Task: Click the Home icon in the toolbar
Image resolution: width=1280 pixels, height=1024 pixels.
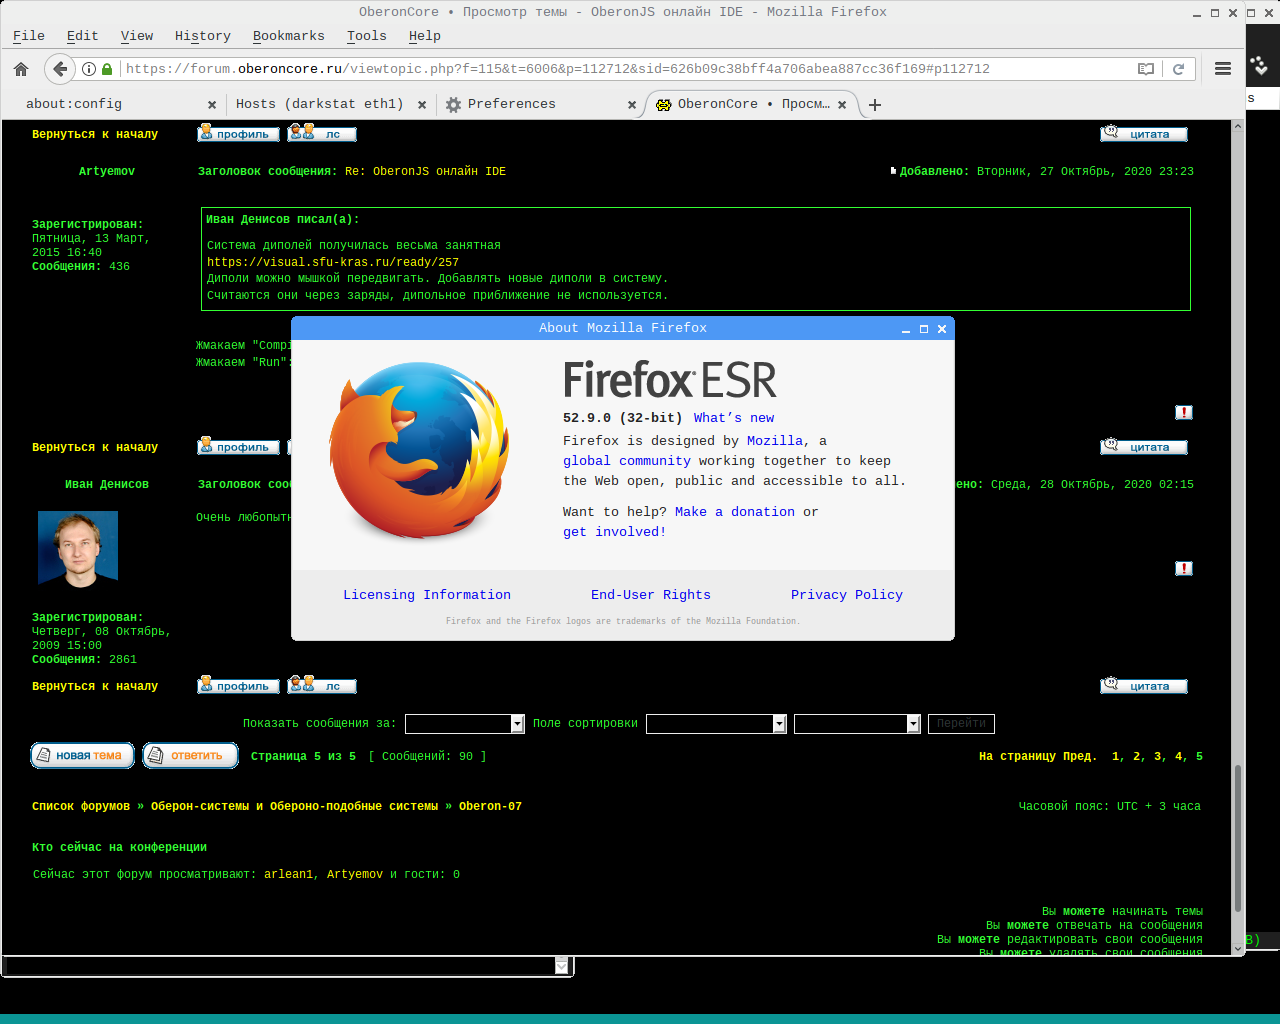Action: coord(21,69)
